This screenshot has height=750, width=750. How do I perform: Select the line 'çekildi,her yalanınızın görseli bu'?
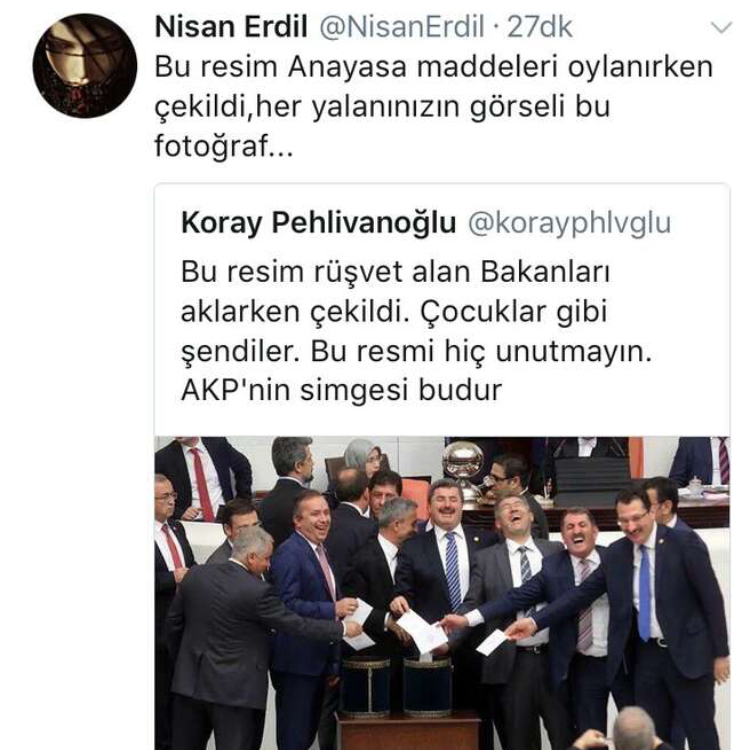(x=382, y=107)
